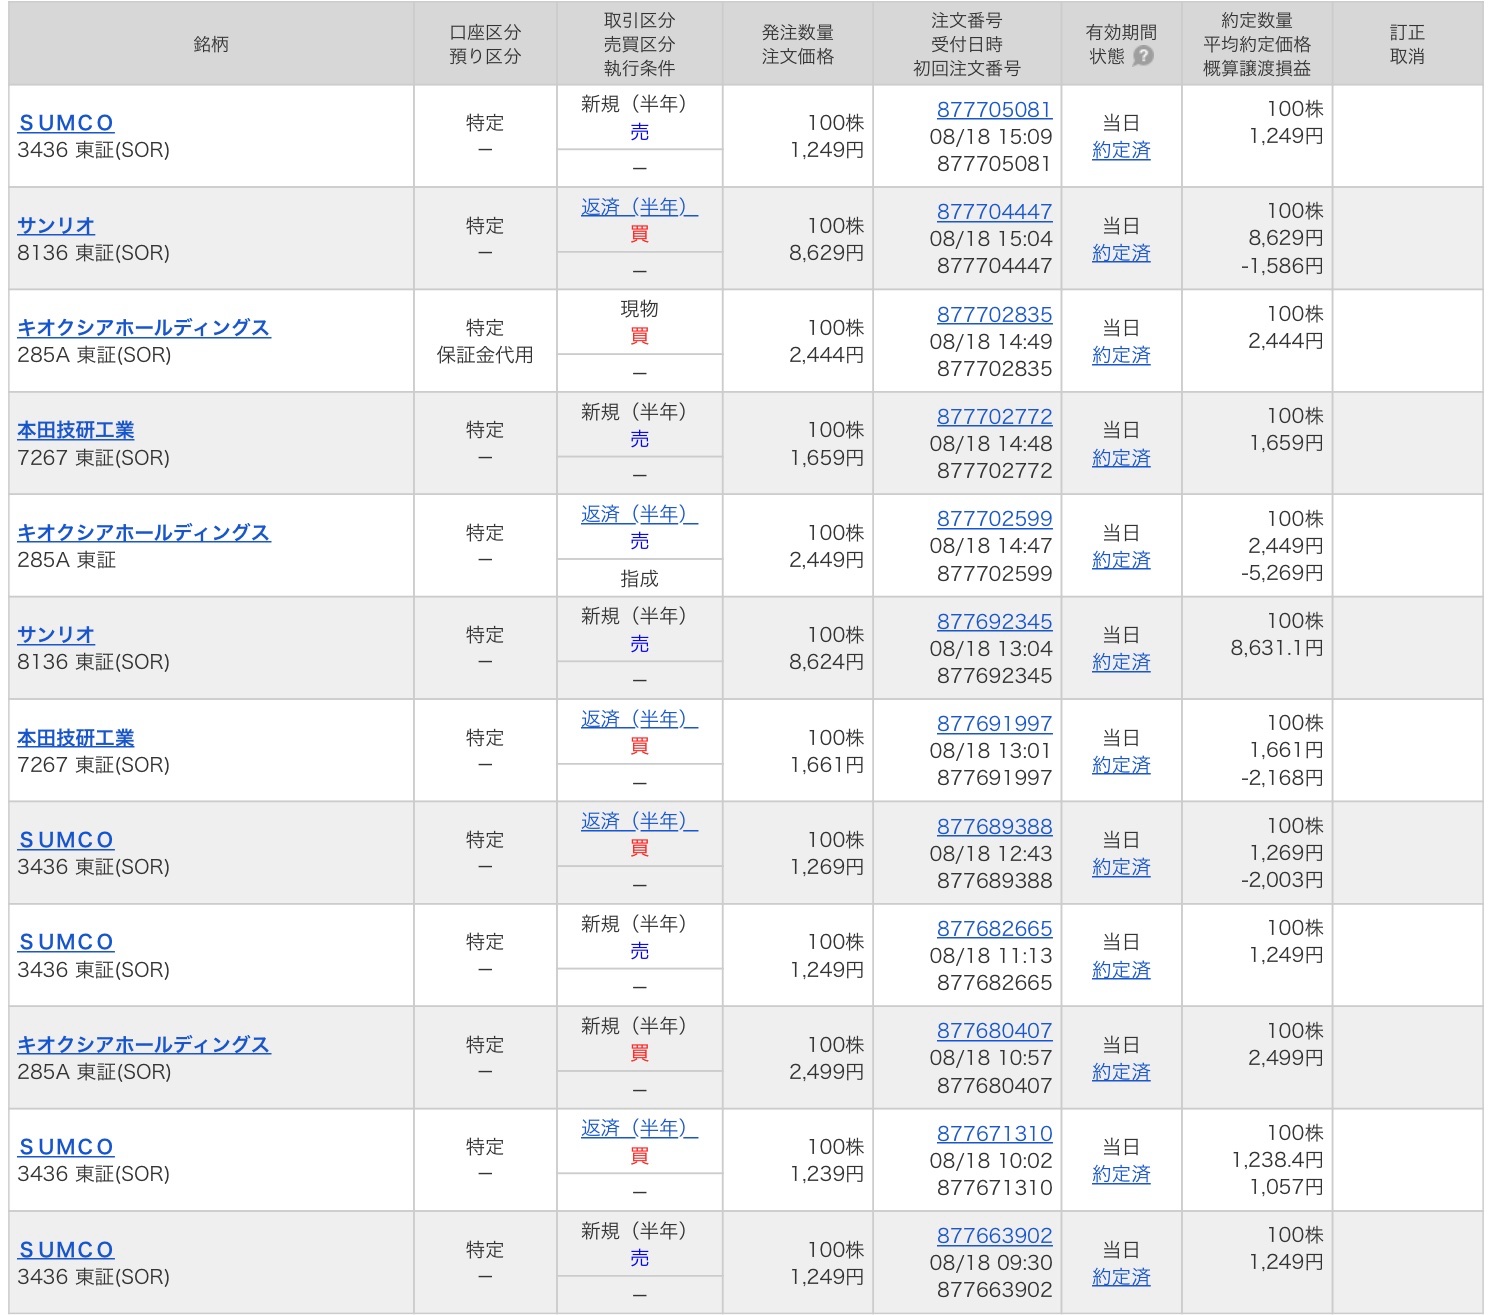Open 本田技研工業 link in 14:48 order row
The width and height of the screenshot is (1494, 1315).
coord(76,430)
